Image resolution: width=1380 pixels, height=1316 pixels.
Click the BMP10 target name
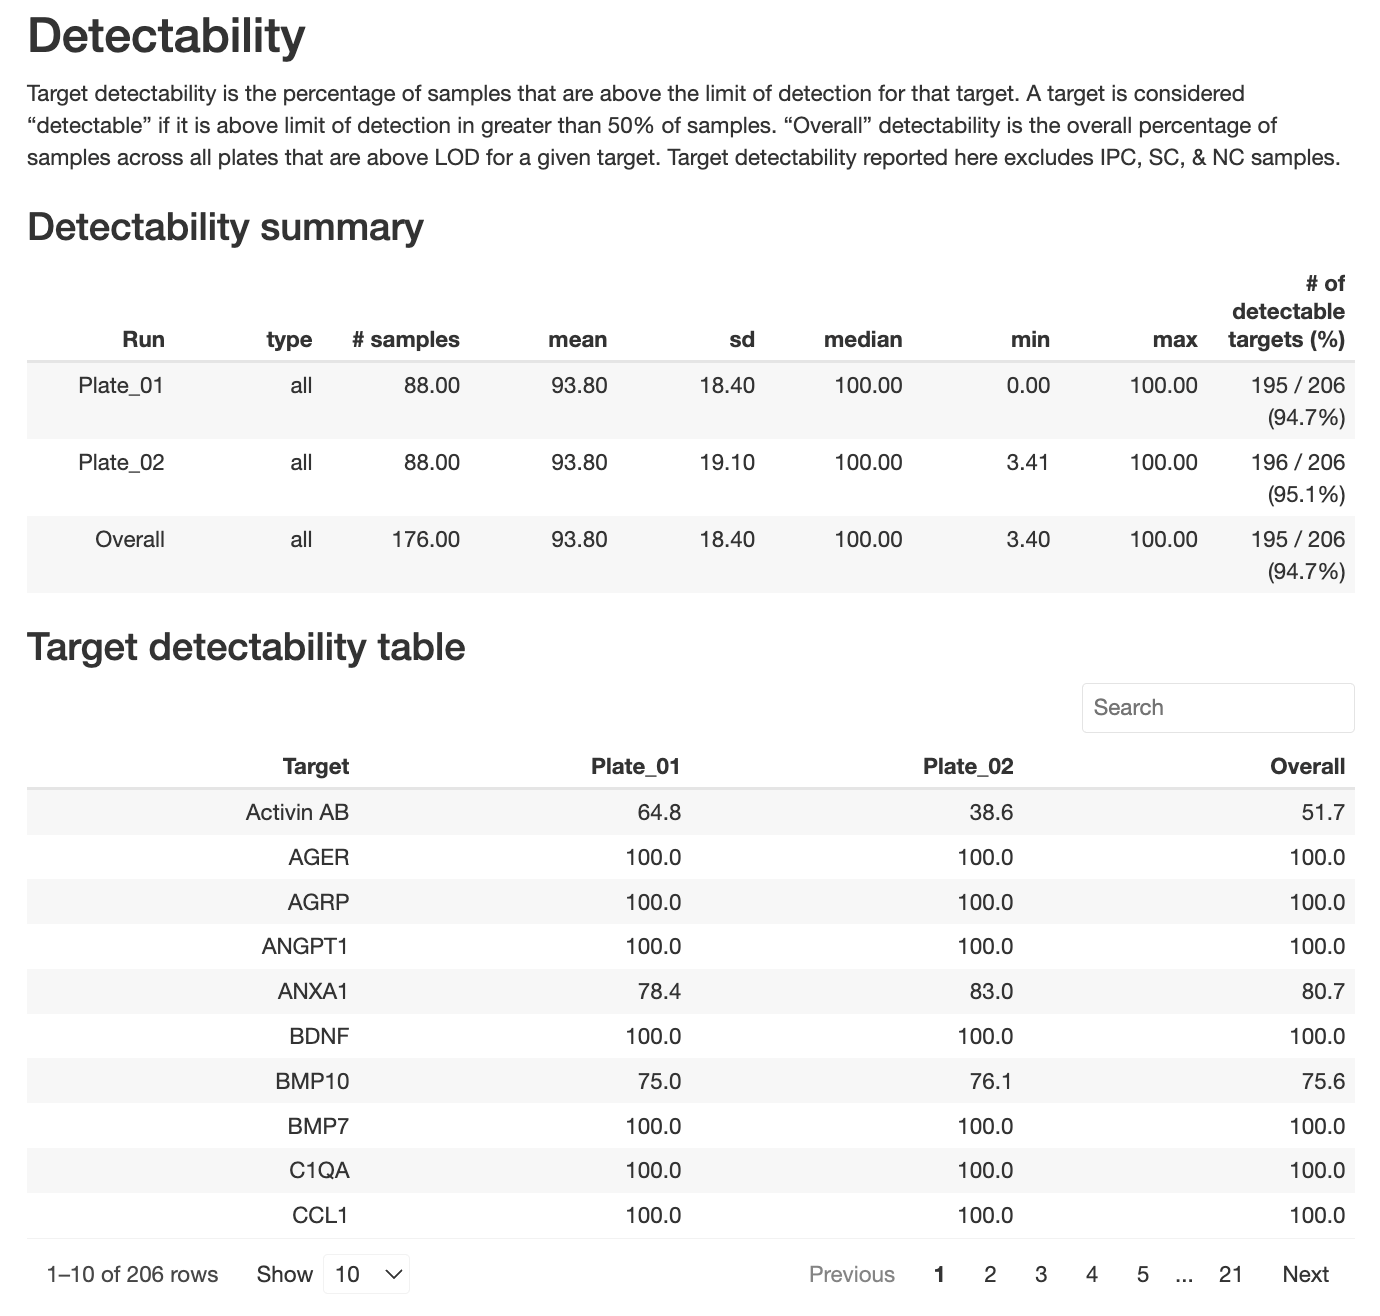[312, 1081]
